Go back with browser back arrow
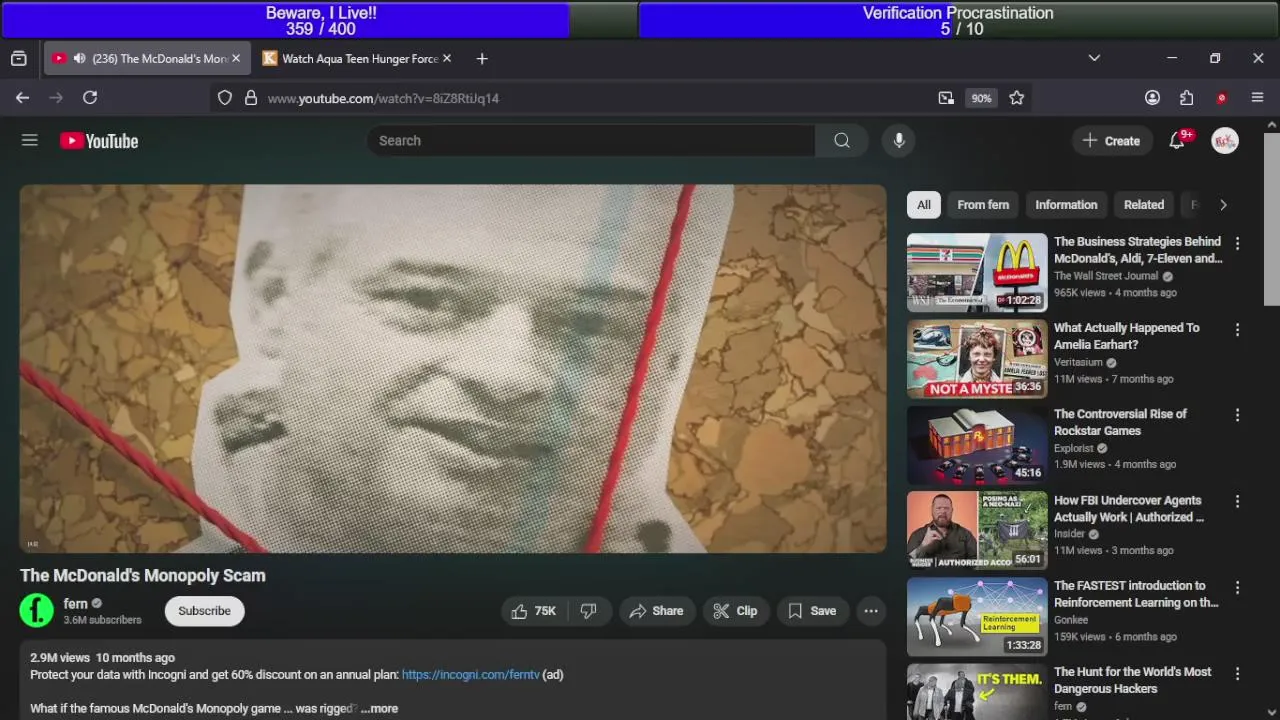The image size is (1280, 720). pos(22,98)
